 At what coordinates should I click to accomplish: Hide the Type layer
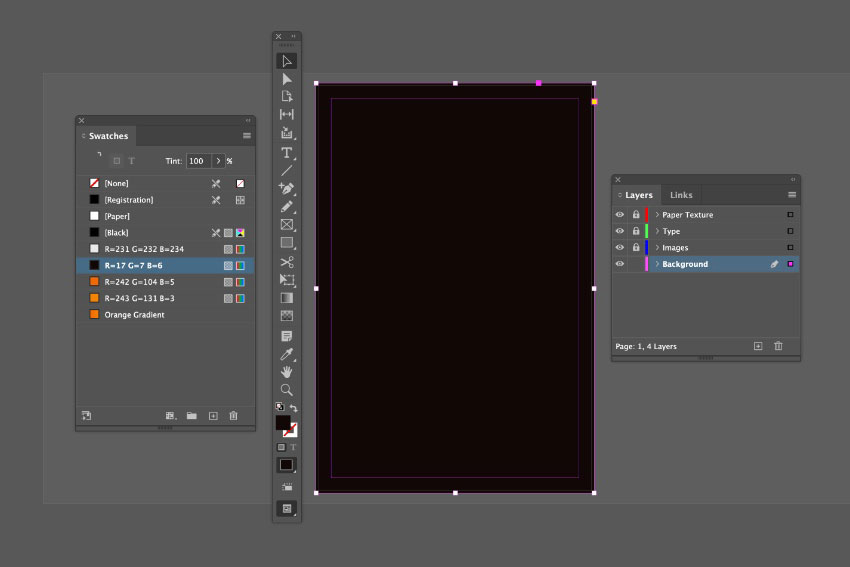(x=620, y=231)
